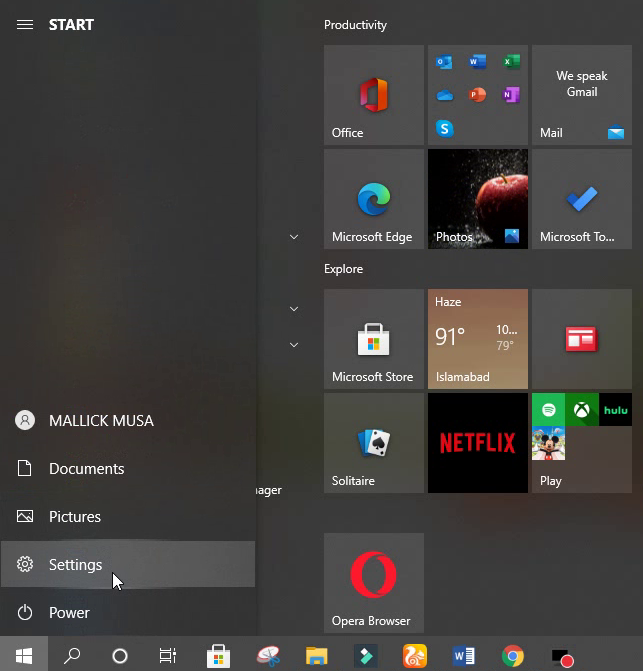
Task: Launch Outlook from the Office apps tile
Action: click(444, 62)
